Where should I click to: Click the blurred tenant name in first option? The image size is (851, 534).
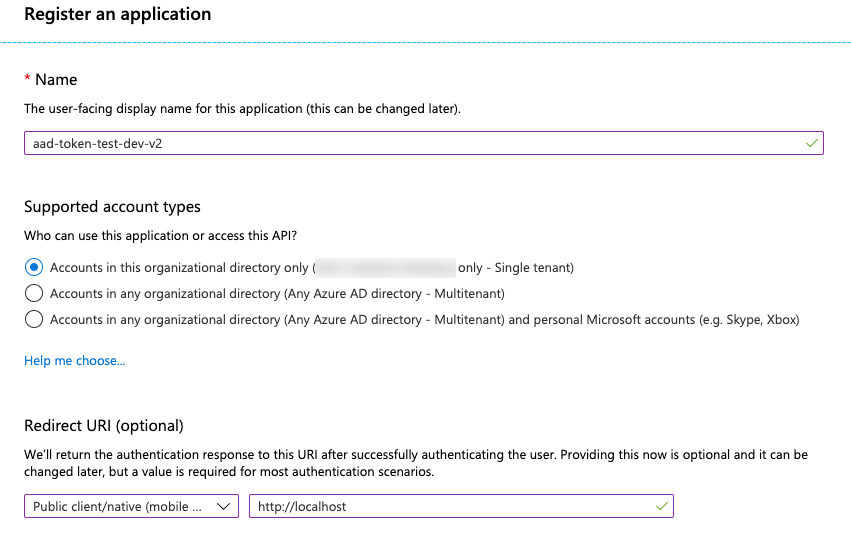click(385, 268)
